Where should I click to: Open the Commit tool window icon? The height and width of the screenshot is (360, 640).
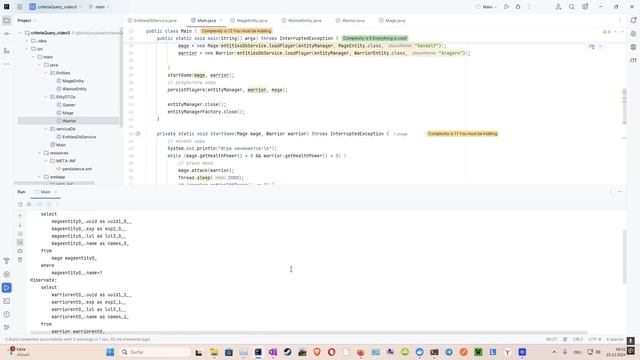tap(7, 34)
